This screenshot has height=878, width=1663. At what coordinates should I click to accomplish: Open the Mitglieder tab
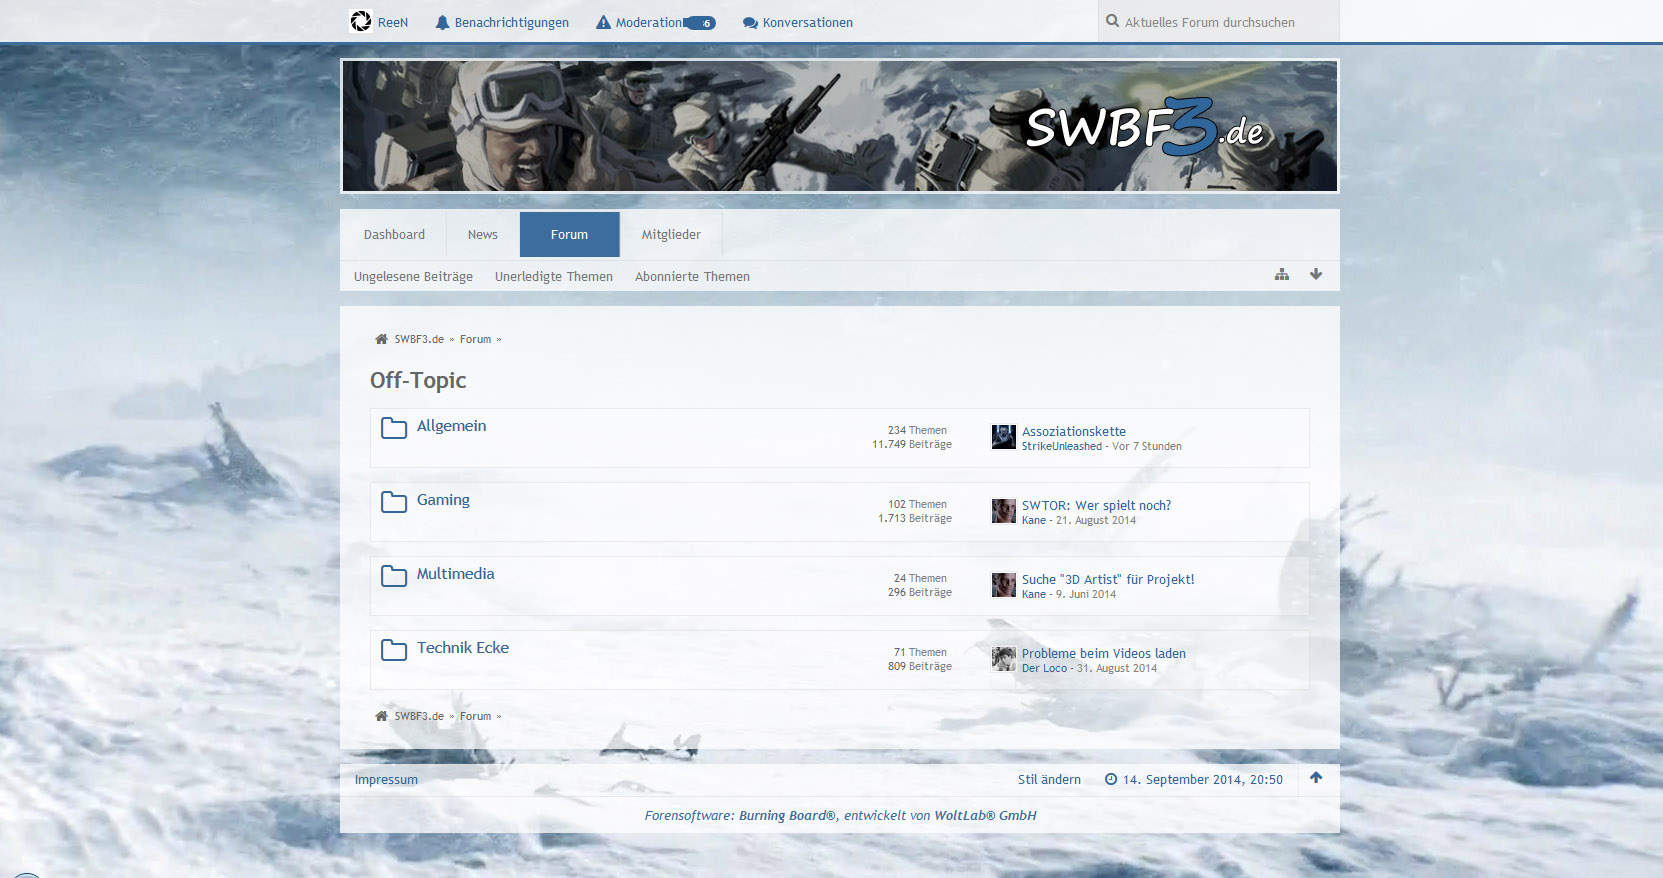[671, 235]
